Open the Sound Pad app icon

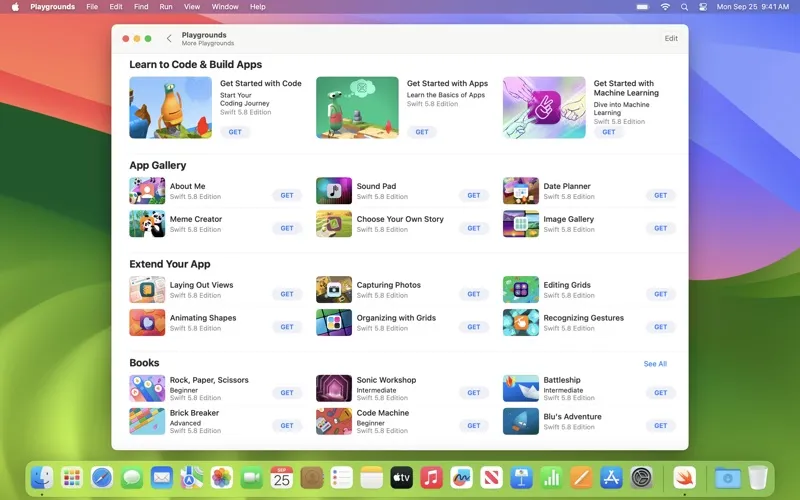coord(334,191)
